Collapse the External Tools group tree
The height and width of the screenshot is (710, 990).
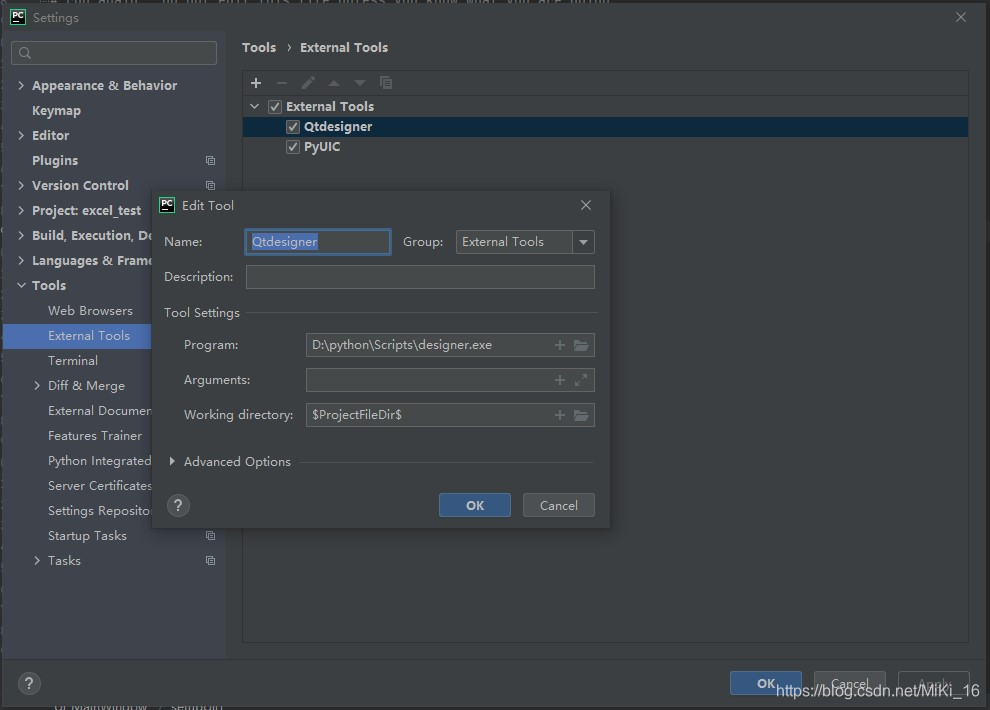click(x=254, y=107)
